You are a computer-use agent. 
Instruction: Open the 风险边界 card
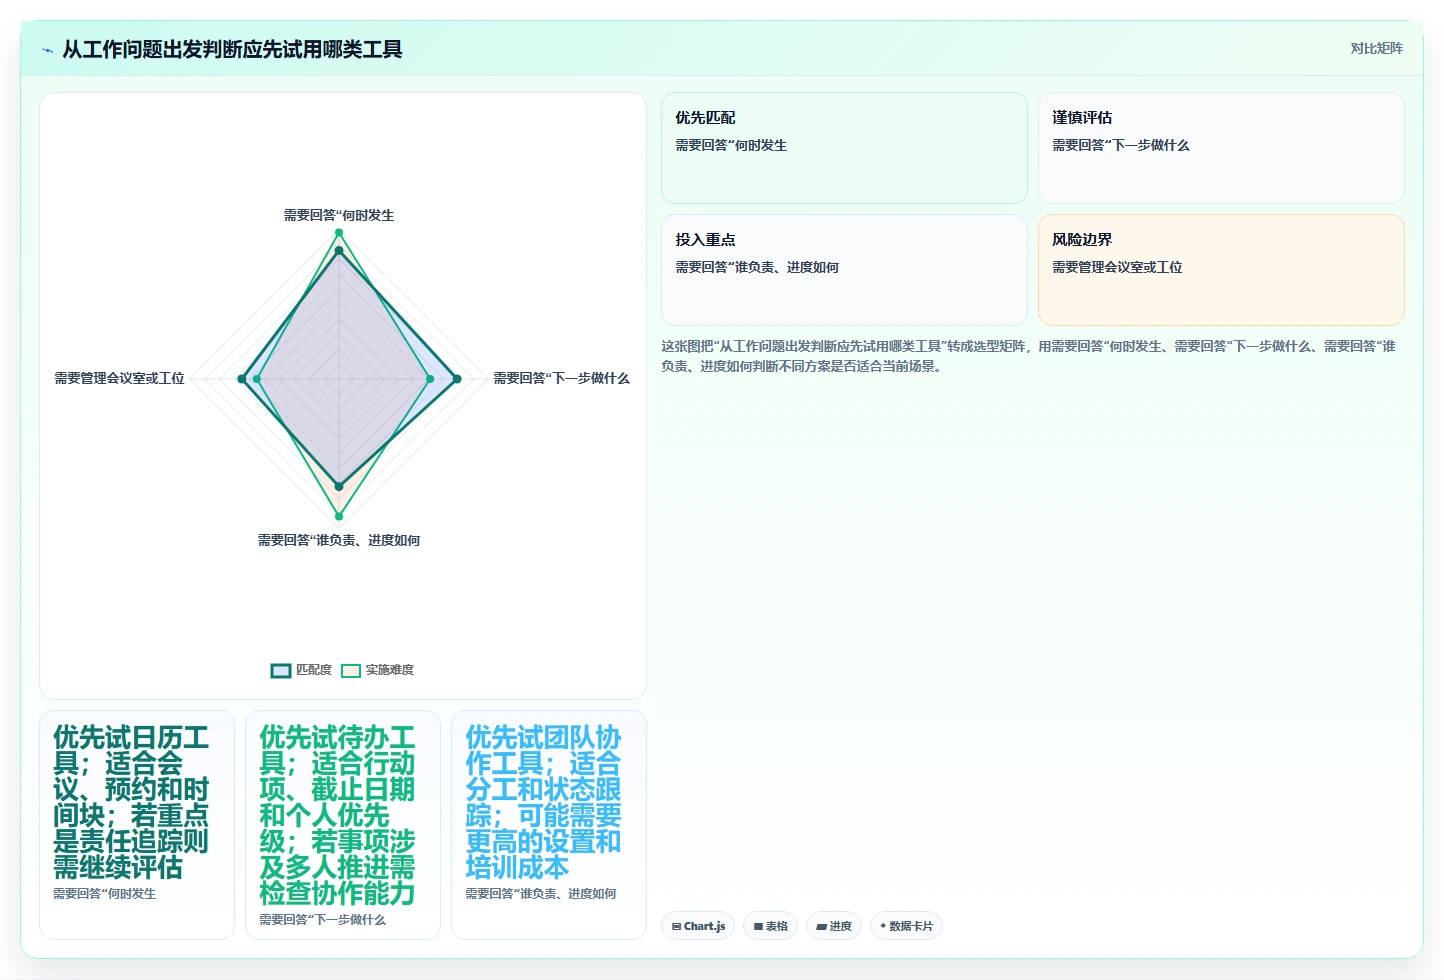pos(1221,270)
